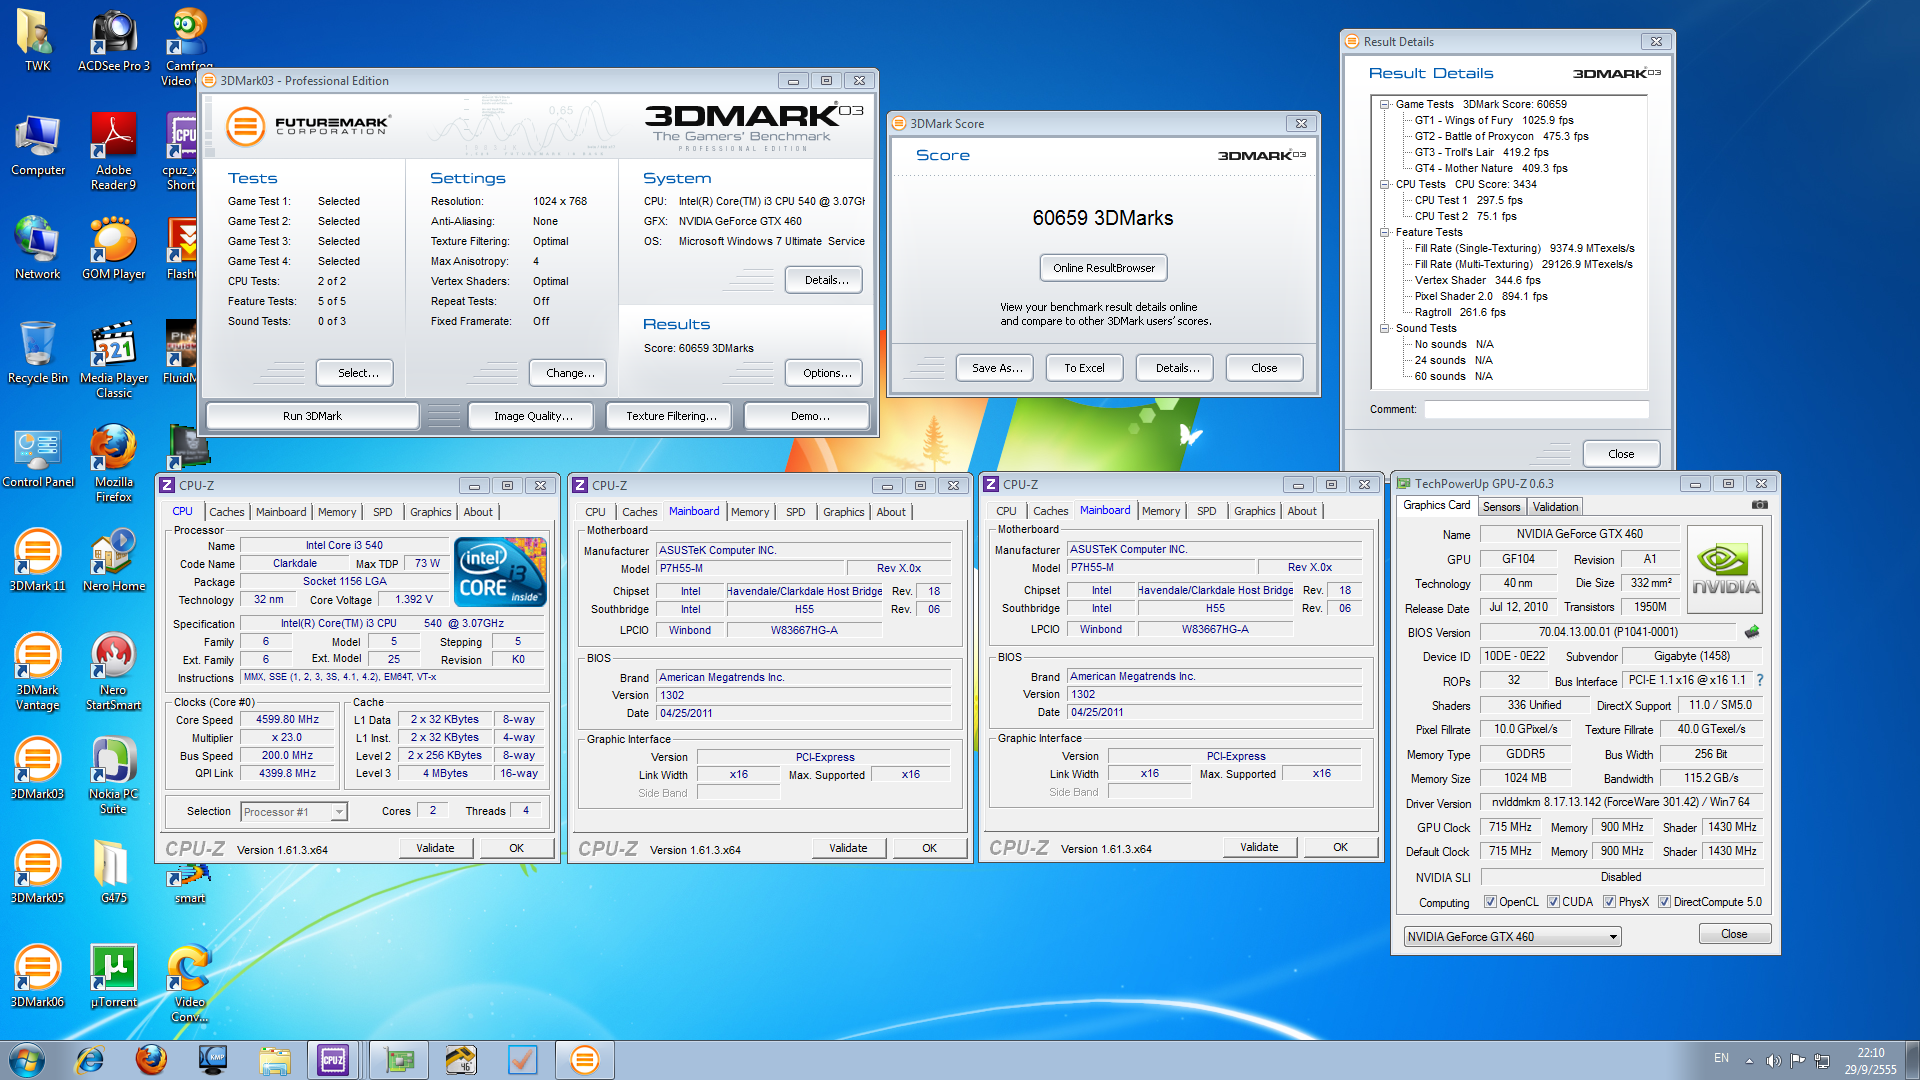Toggle the OpenCL checkbox in GPU-Z

1490,902
